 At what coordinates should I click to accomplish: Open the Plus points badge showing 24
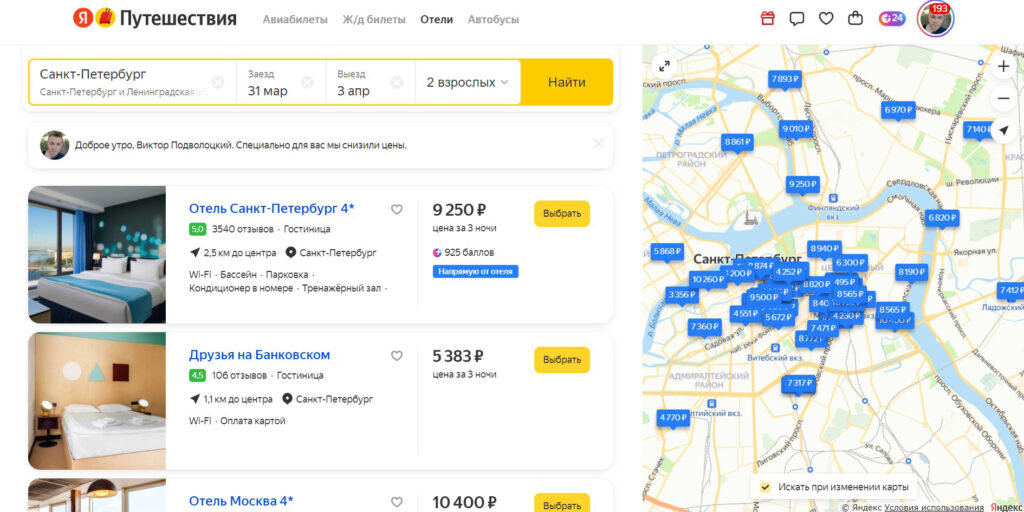892,18
